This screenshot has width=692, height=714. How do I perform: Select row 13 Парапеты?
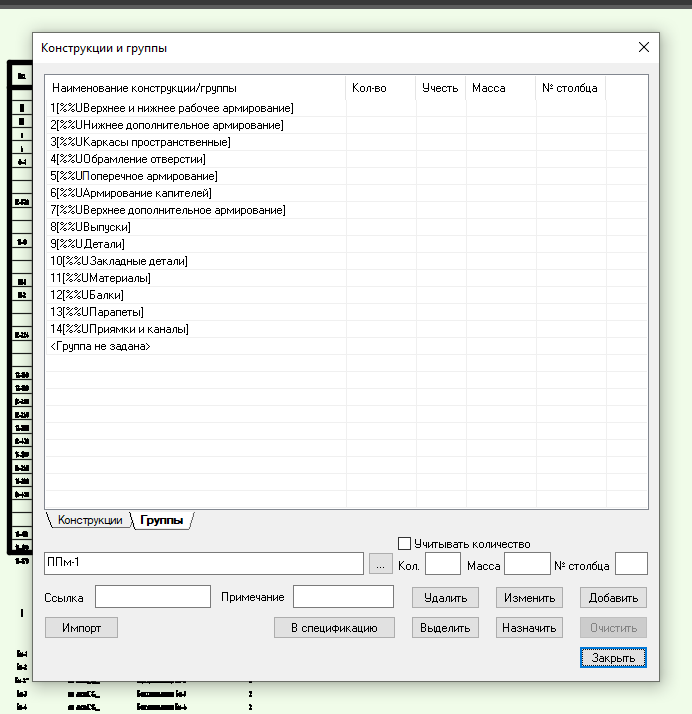pos(346,312)
